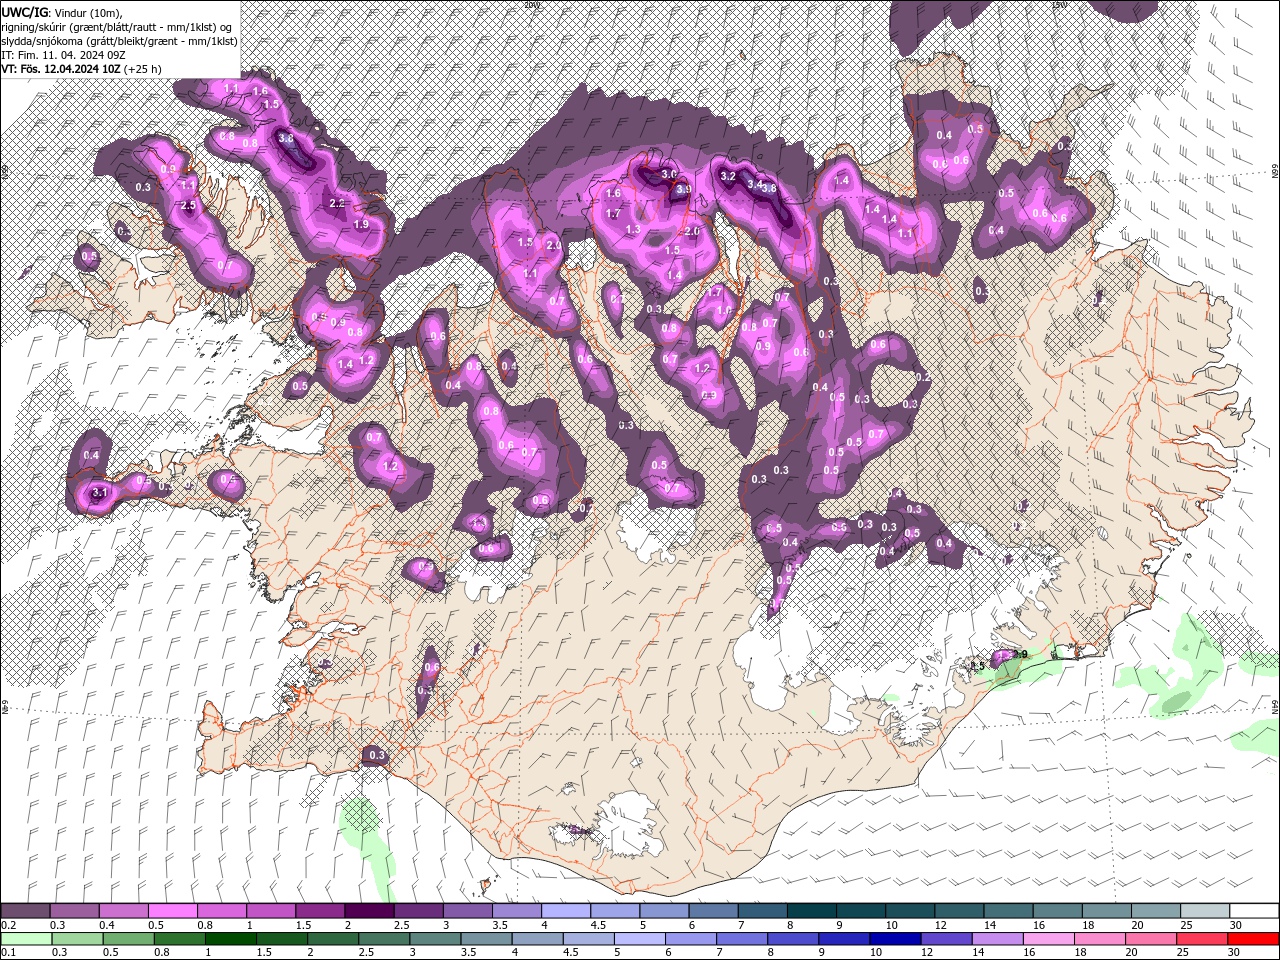Select the bright red rain swatch at 30
This screenshot has width=1280, height=960.
pos(1253,939)
